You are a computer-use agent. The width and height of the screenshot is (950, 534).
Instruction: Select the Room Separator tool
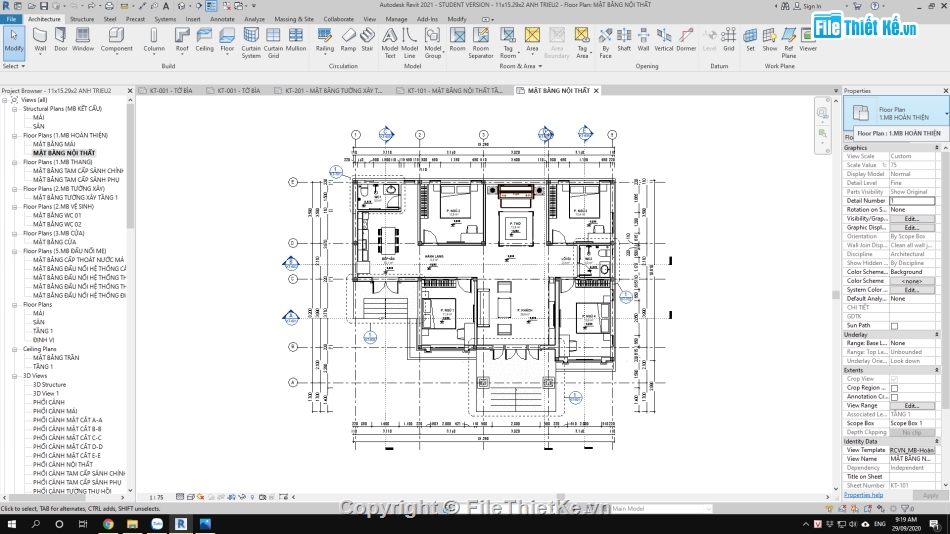(x=481, y=43)
